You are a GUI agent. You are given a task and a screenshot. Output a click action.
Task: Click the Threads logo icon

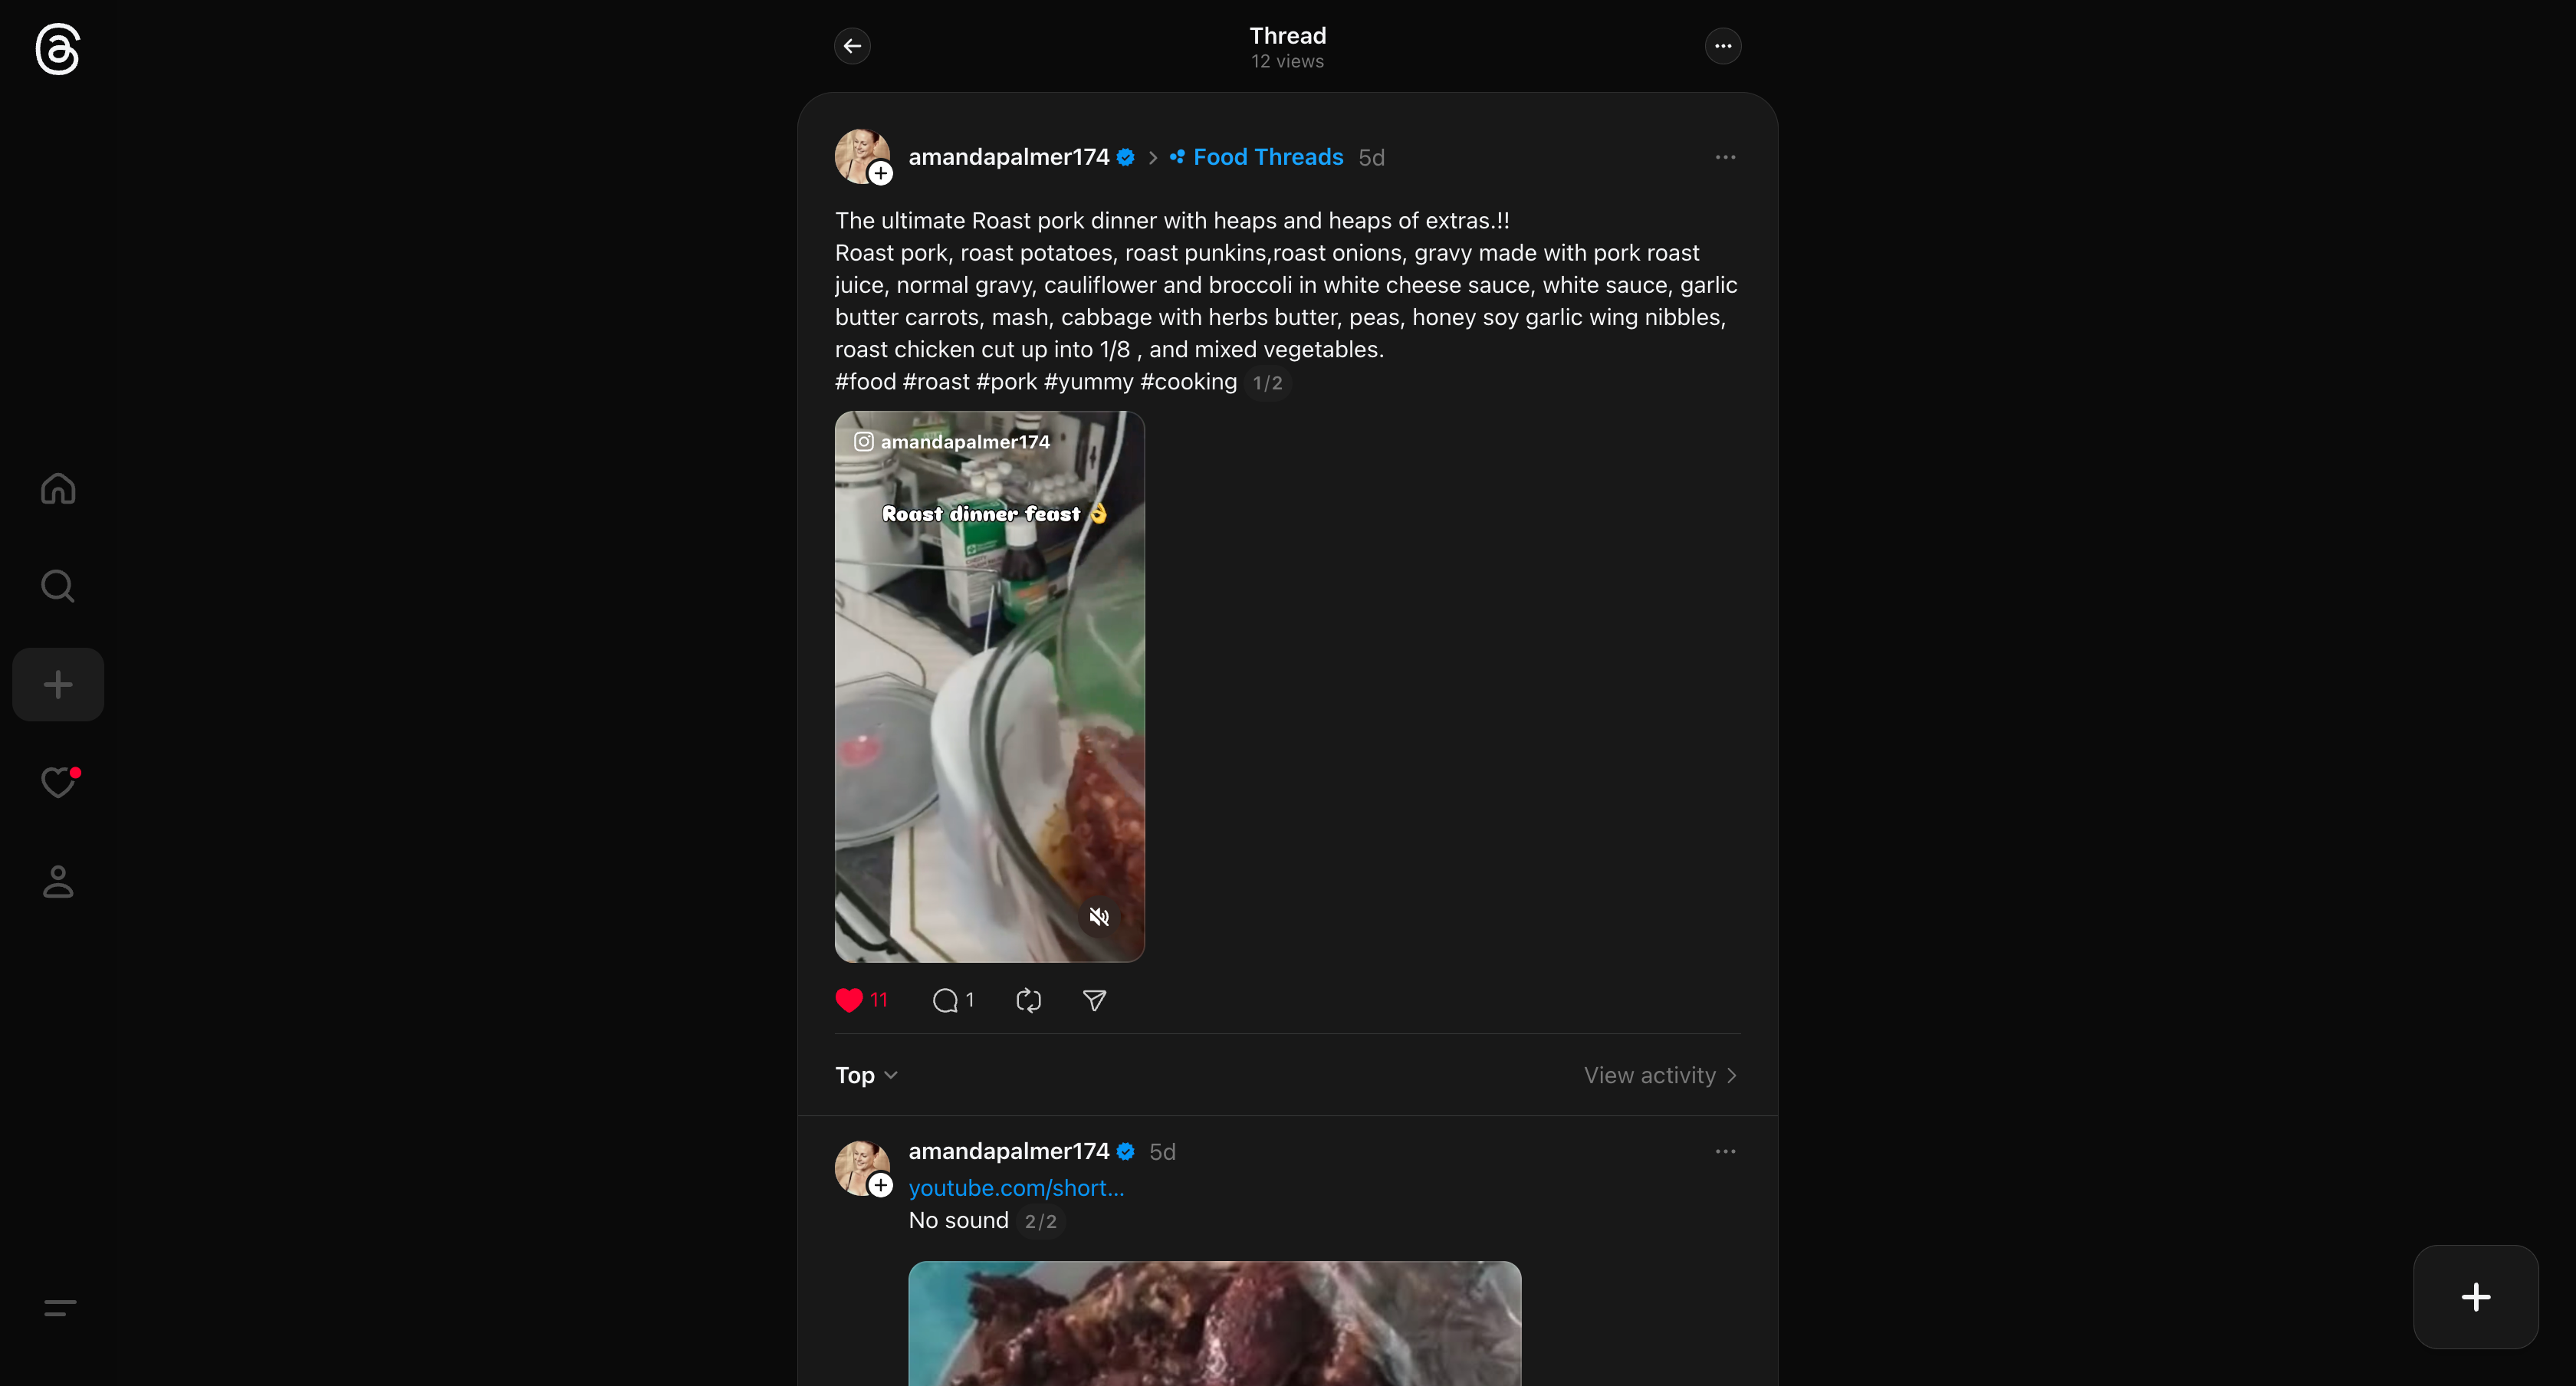[57, 49]
